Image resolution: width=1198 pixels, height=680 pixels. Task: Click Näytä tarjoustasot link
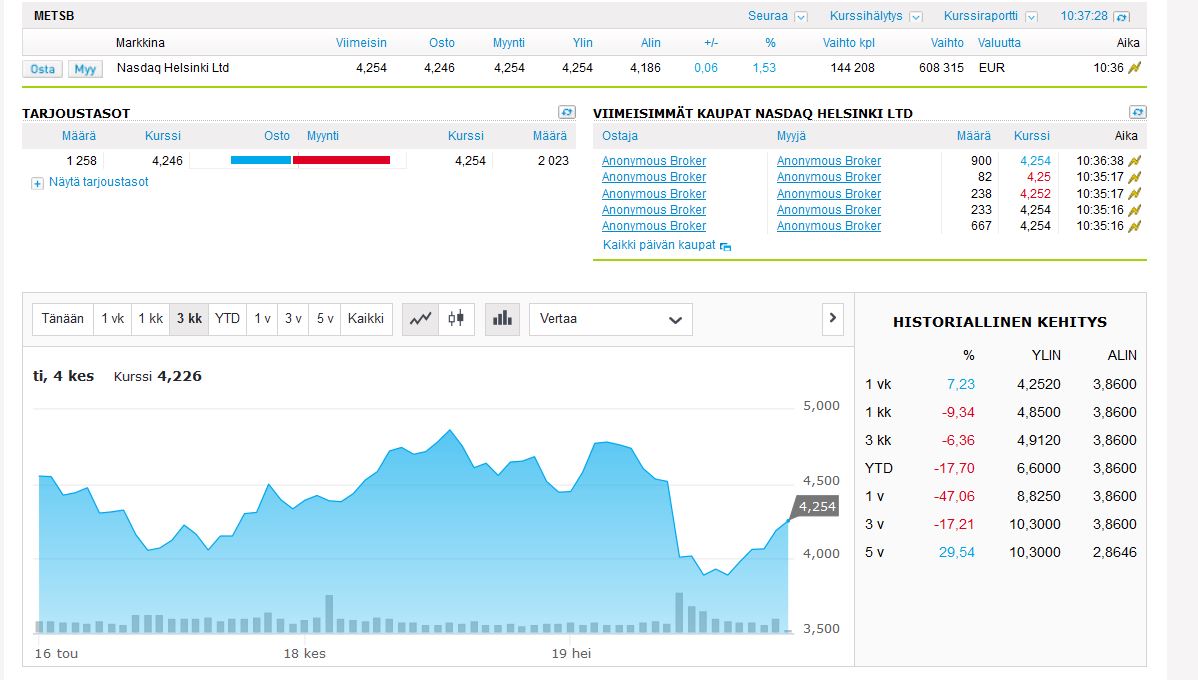pos(99,183)
